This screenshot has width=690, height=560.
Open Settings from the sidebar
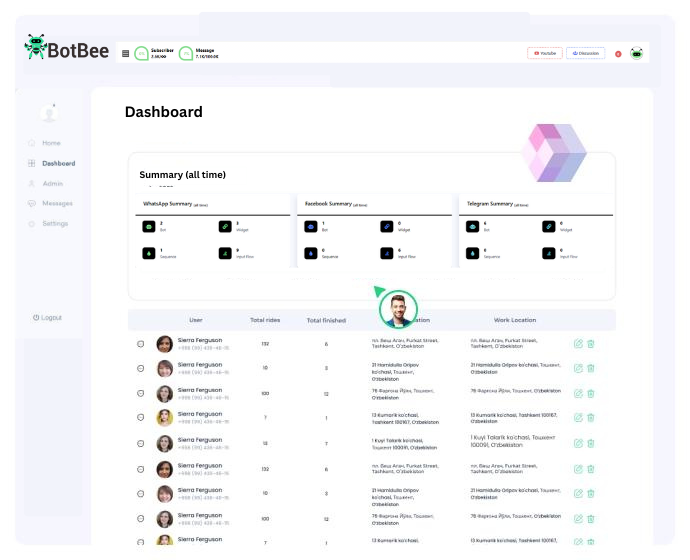[x=54, y=223]
